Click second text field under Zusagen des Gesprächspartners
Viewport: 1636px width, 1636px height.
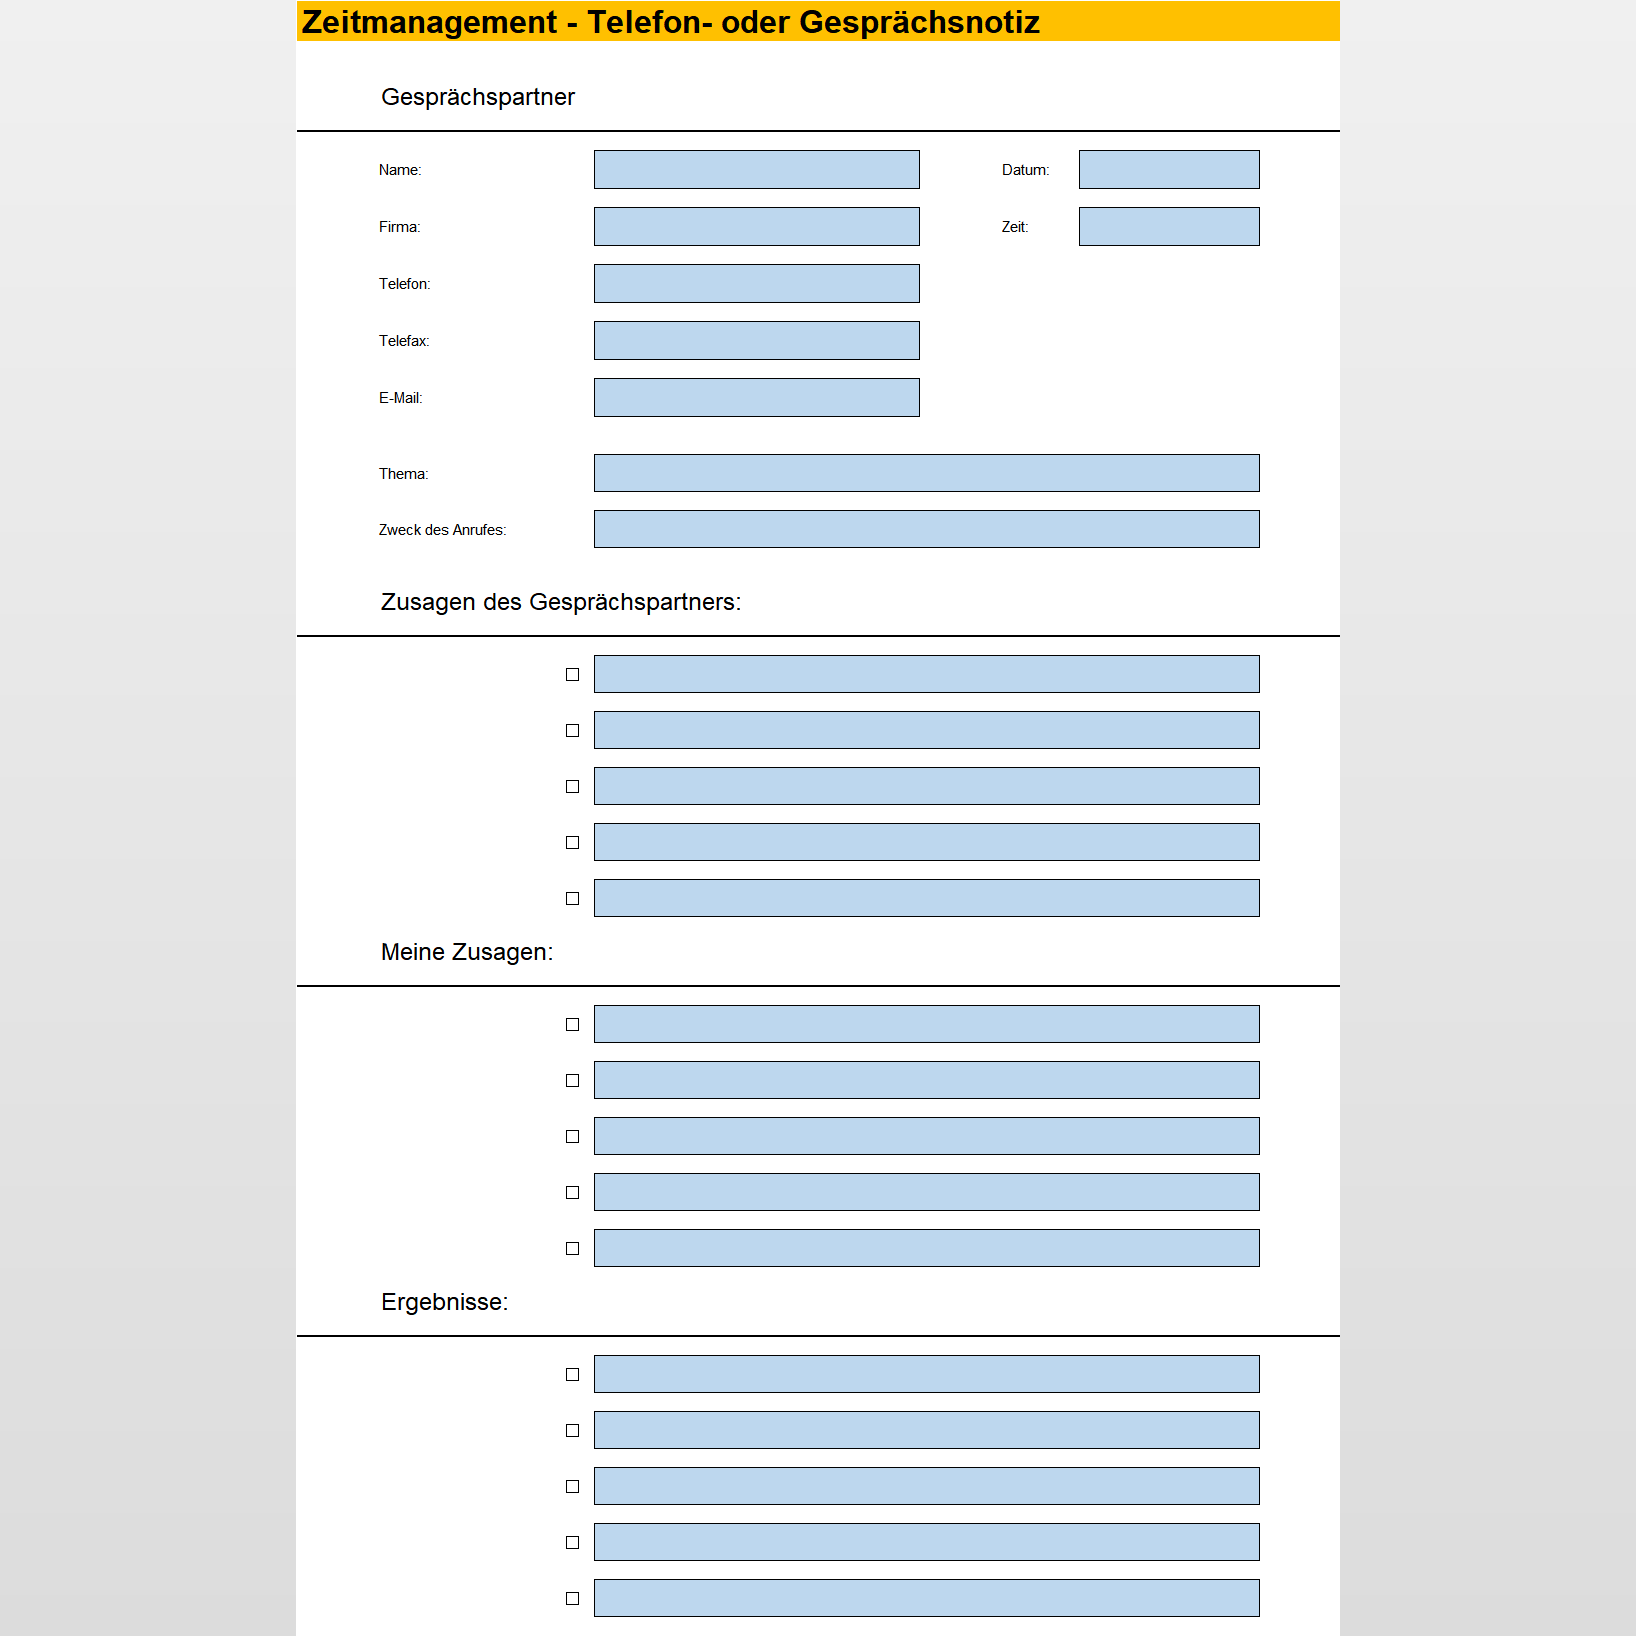926,730
